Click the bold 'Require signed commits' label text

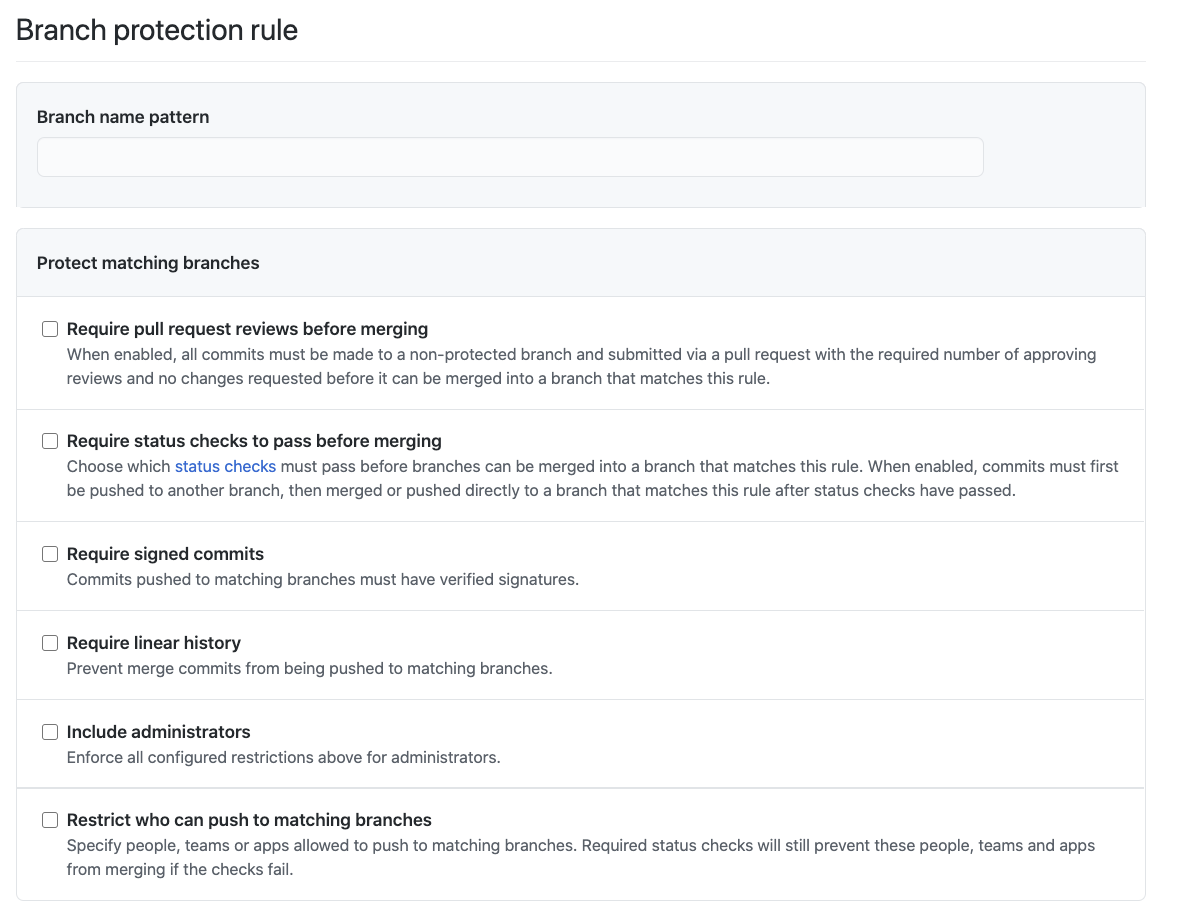165,554
